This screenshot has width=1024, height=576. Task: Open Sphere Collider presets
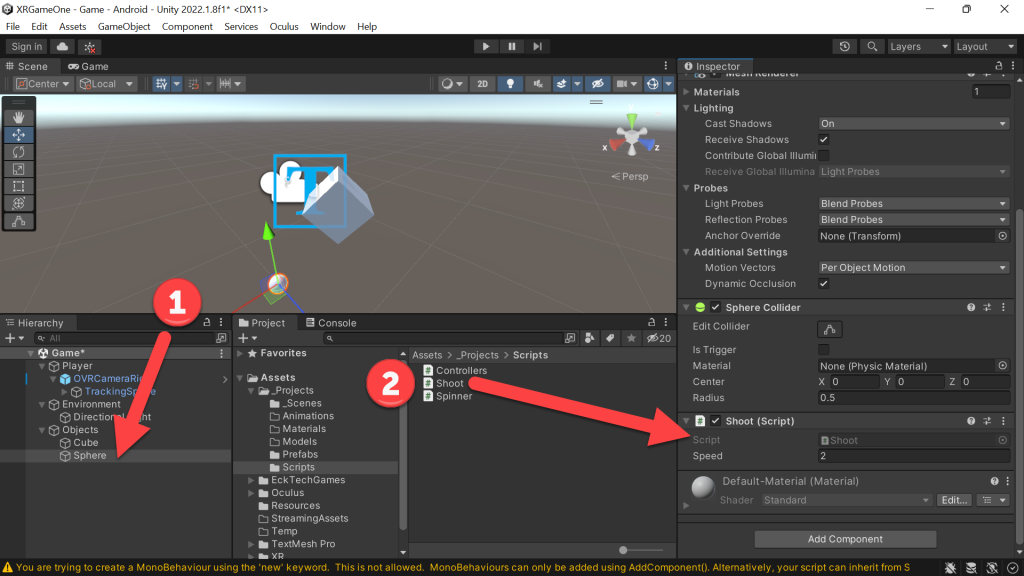pyautogui.click(x=987, y=308)
